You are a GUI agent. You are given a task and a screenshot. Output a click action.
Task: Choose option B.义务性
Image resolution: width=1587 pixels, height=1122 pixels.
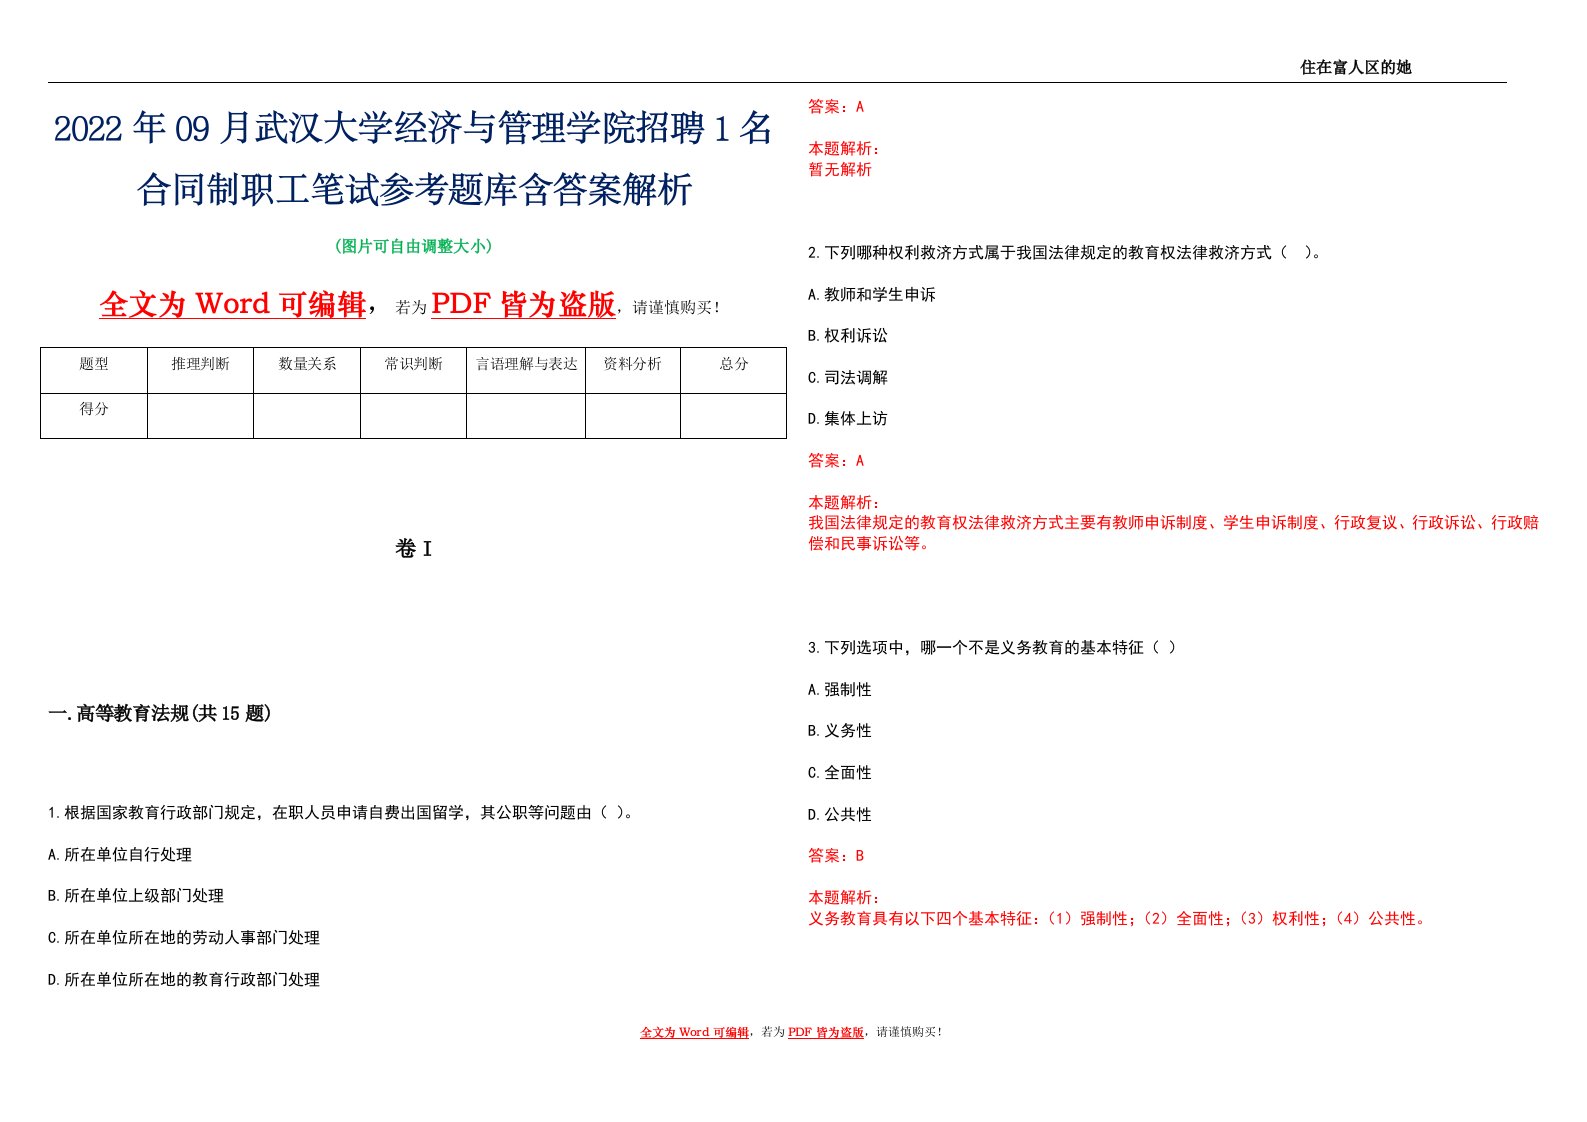pos(840,731)
